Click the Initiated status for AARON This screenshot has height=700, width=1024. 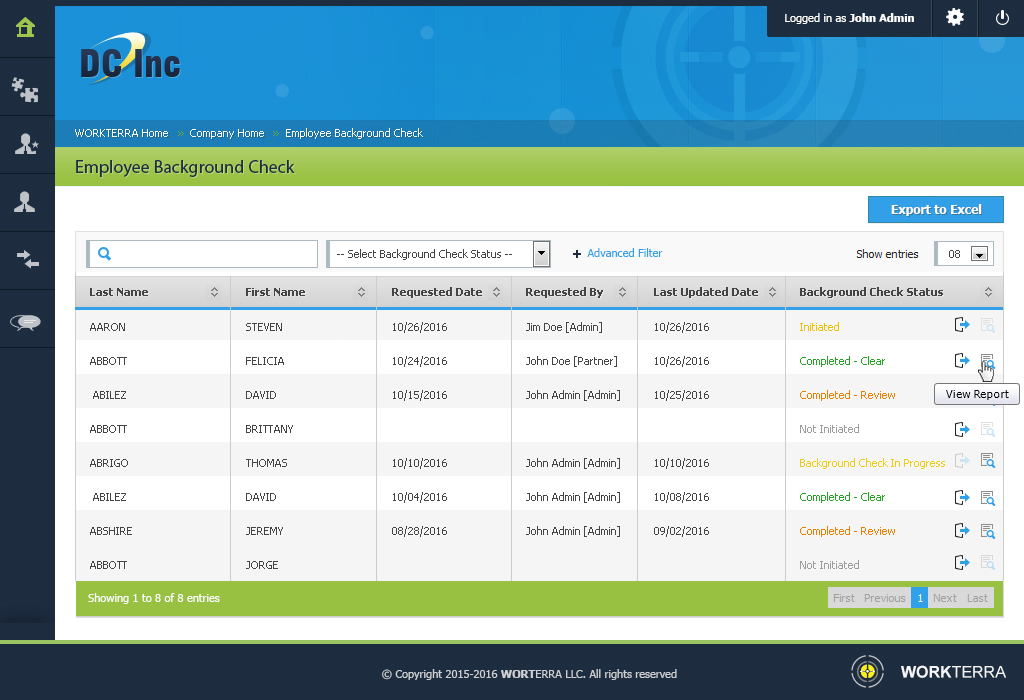819,327
